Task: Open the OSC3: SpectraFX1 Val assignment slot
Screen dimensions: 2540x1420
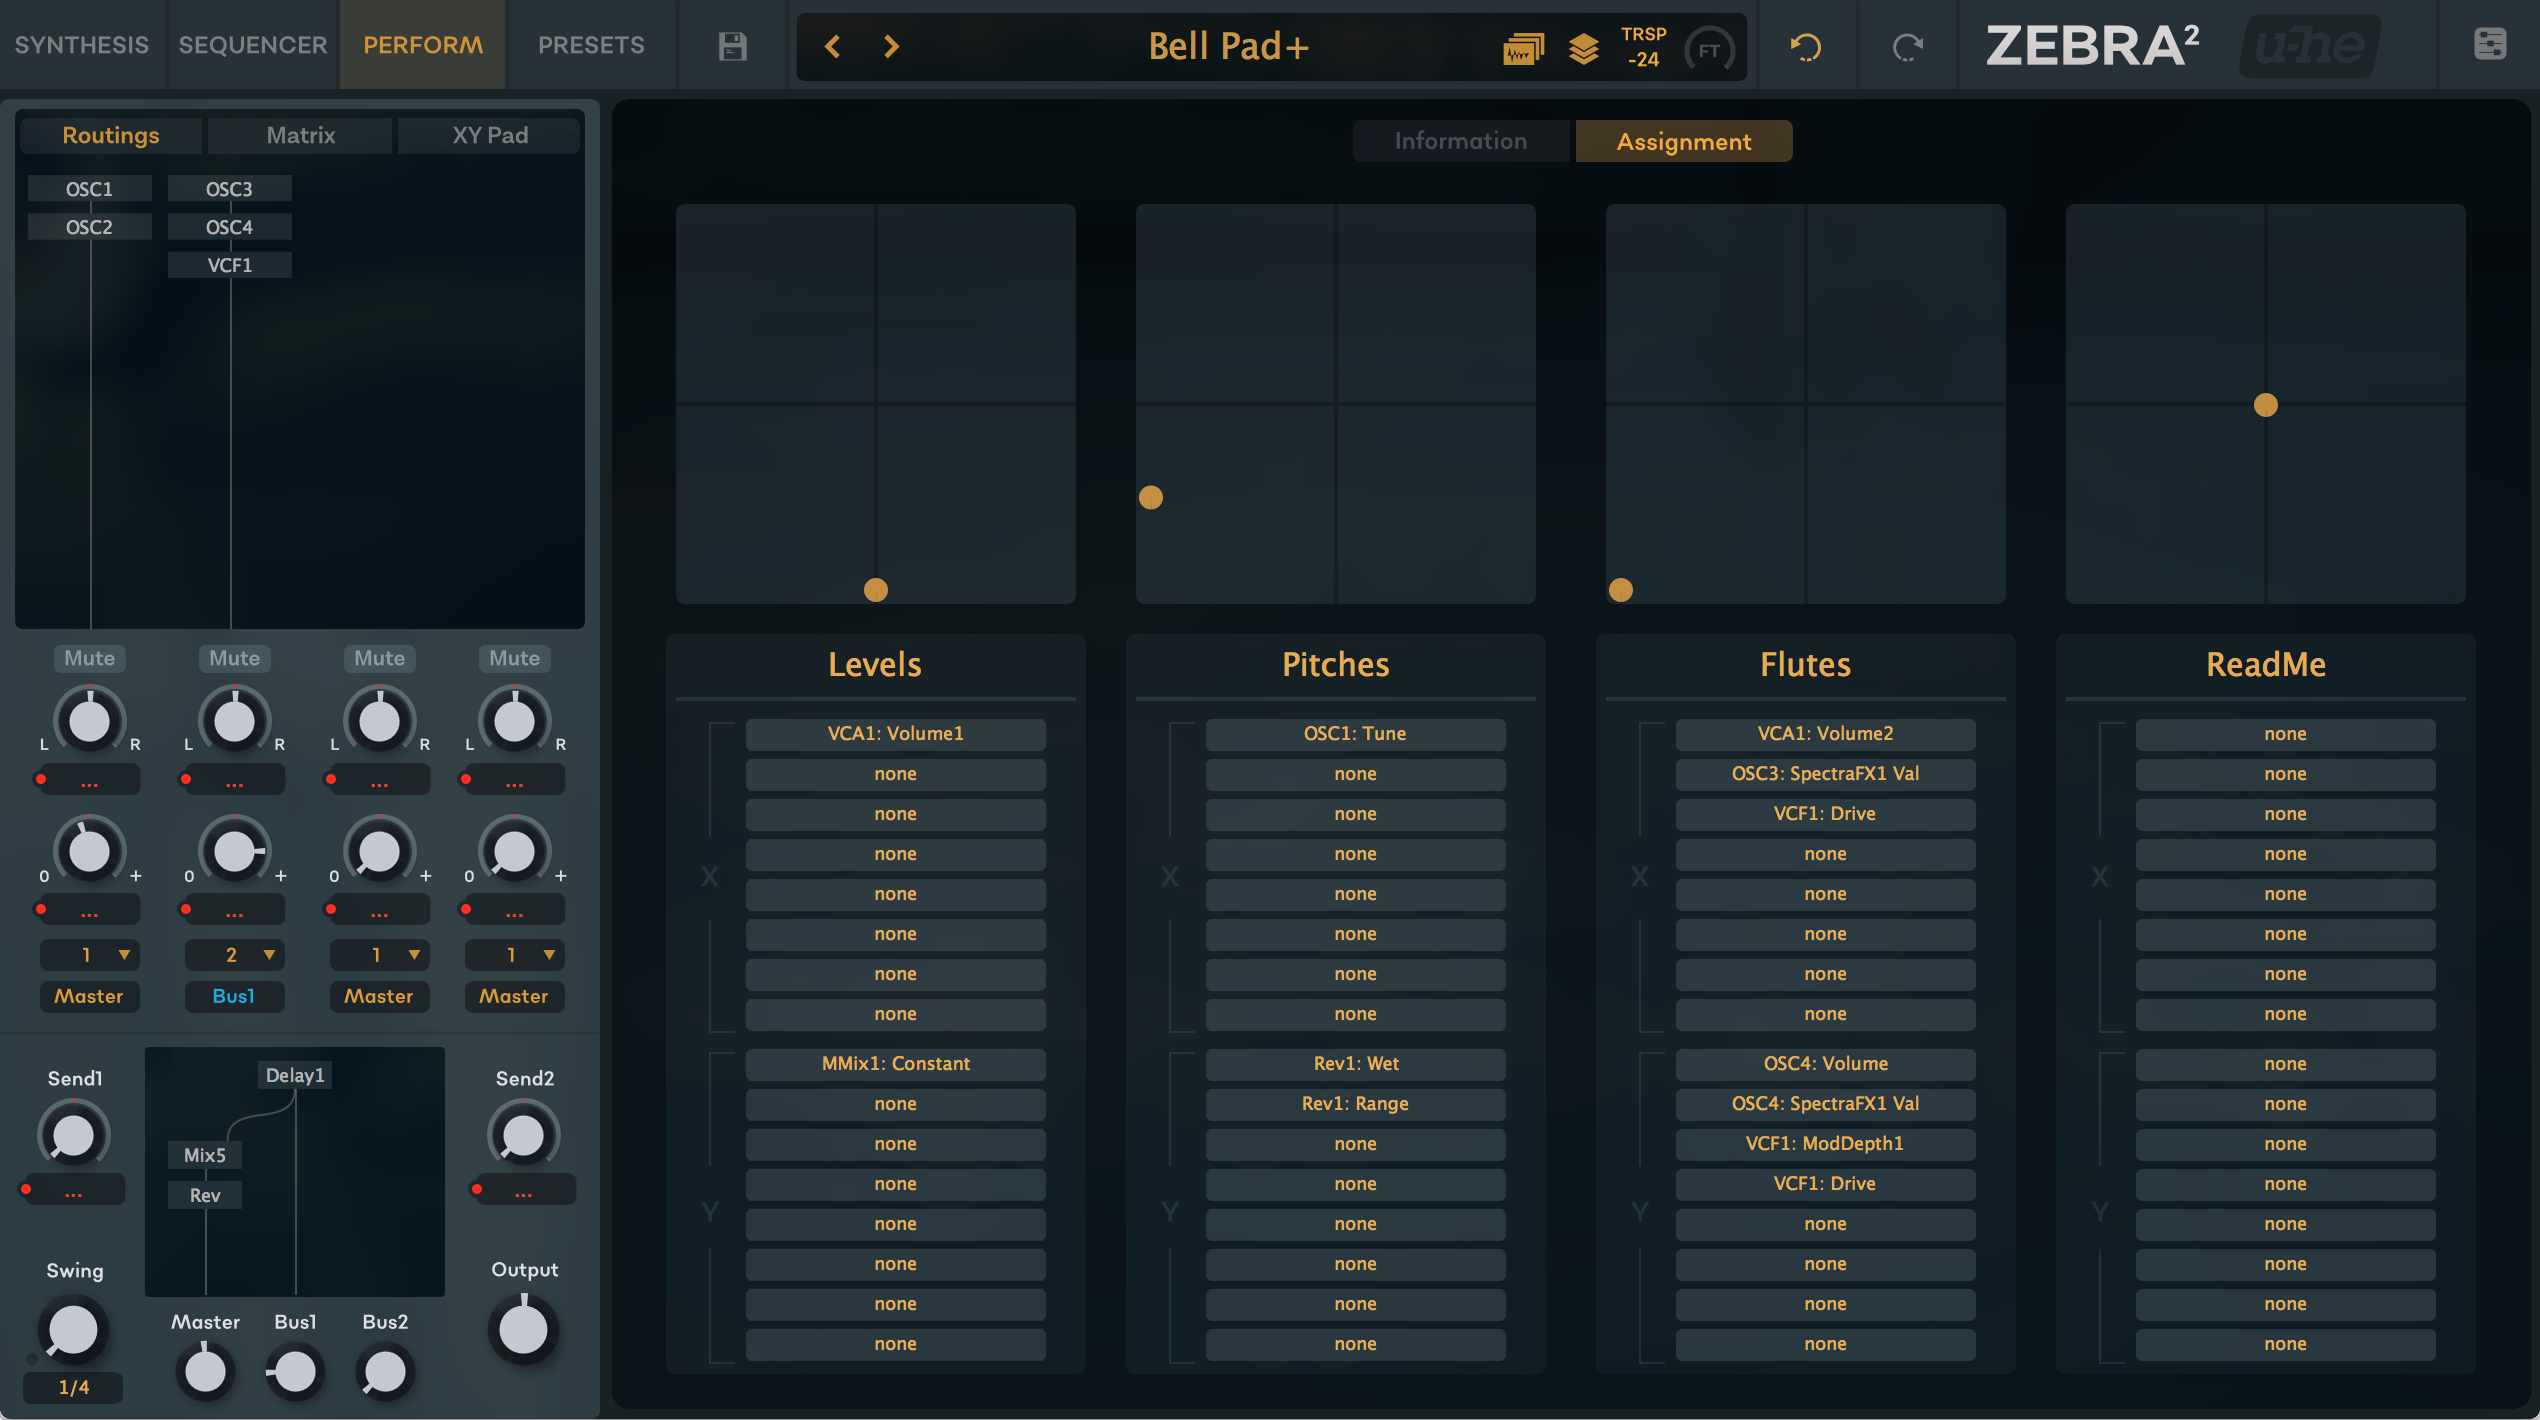Action: 1826,774
